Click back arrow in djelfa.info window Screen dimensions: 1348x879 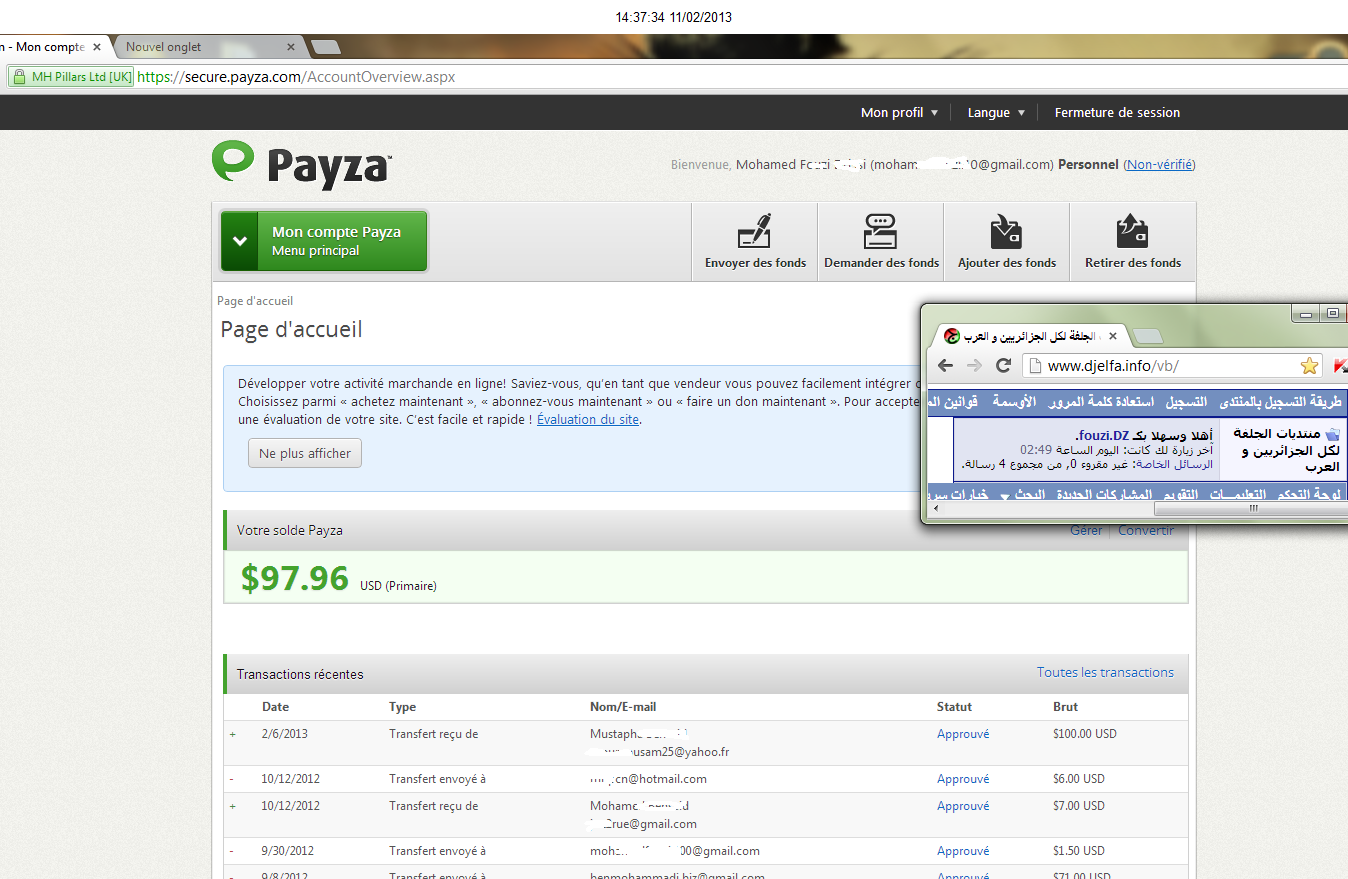pyautogui.click(x=945, y=366)
